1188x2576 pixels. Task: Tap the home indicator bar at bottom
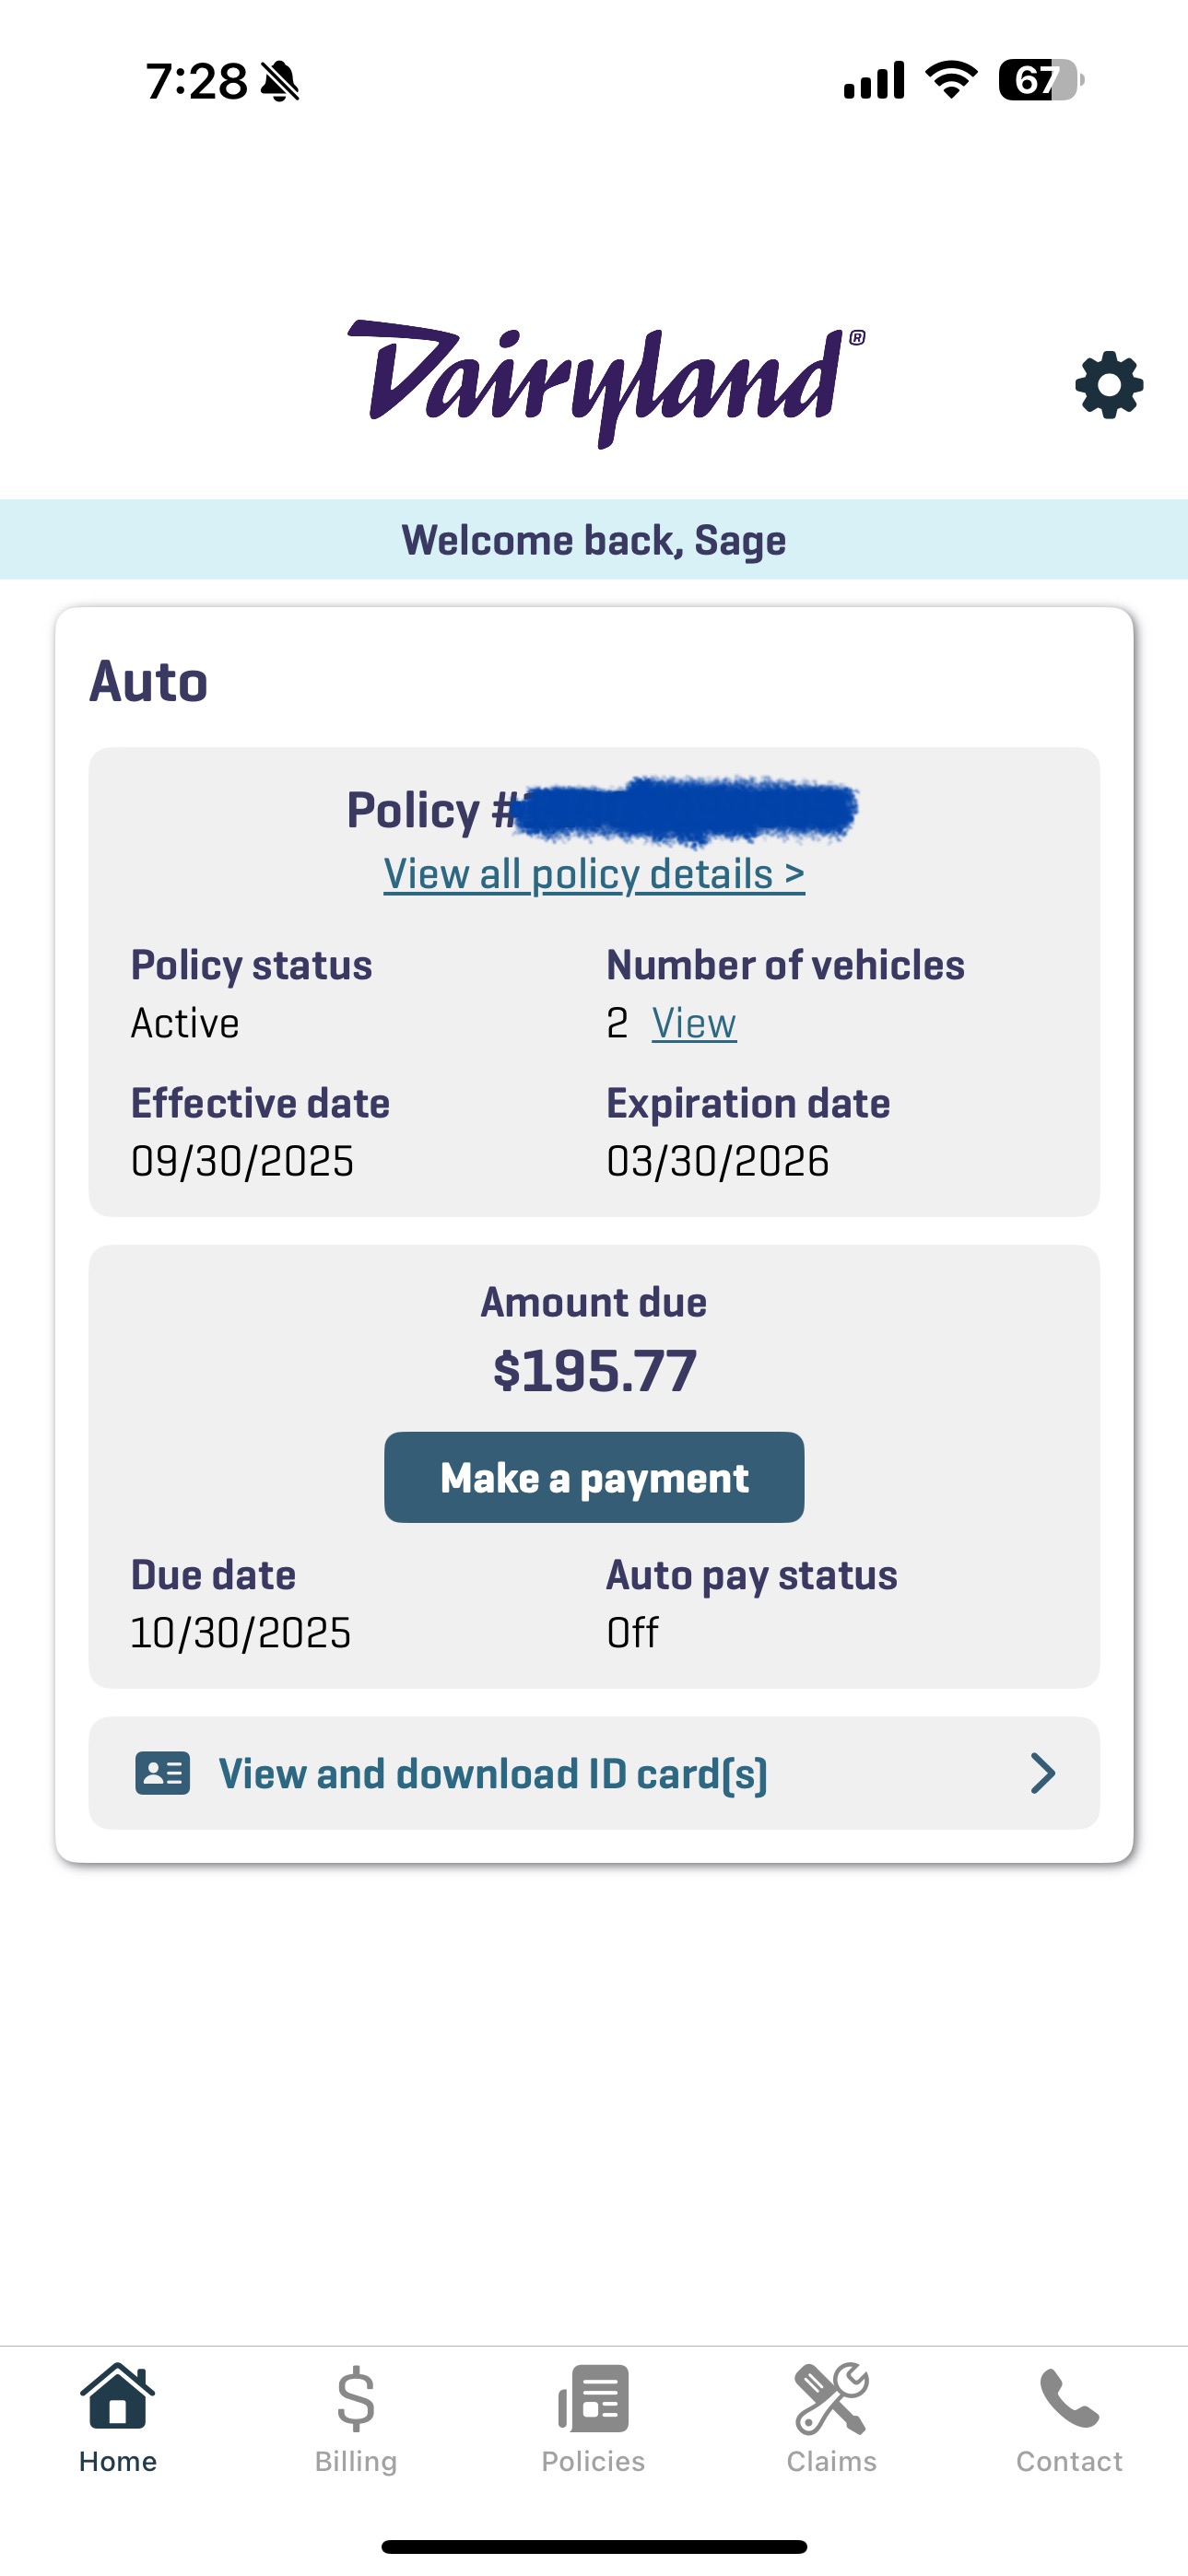594,2546
